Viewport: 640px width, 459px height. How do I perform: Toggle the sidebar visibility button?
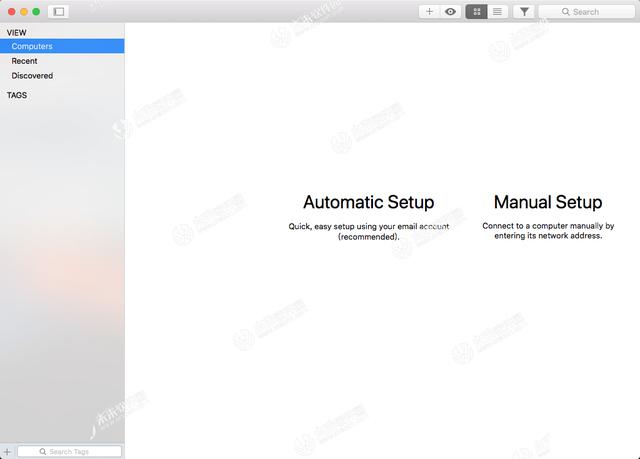(58, 12)
